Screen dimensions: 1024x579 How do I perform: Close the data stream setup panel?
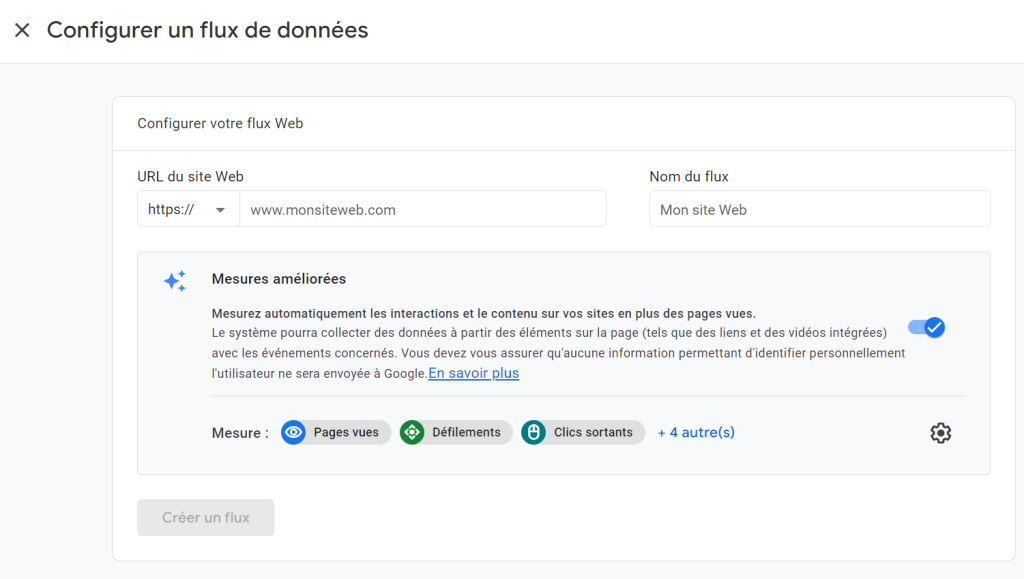point(22,30)
